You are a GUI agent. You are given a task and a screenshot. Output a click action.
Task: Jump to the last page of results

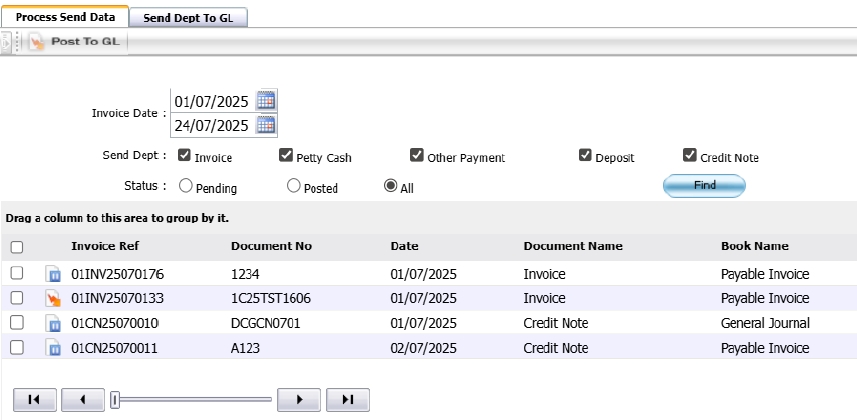click(x=348, y=400)
